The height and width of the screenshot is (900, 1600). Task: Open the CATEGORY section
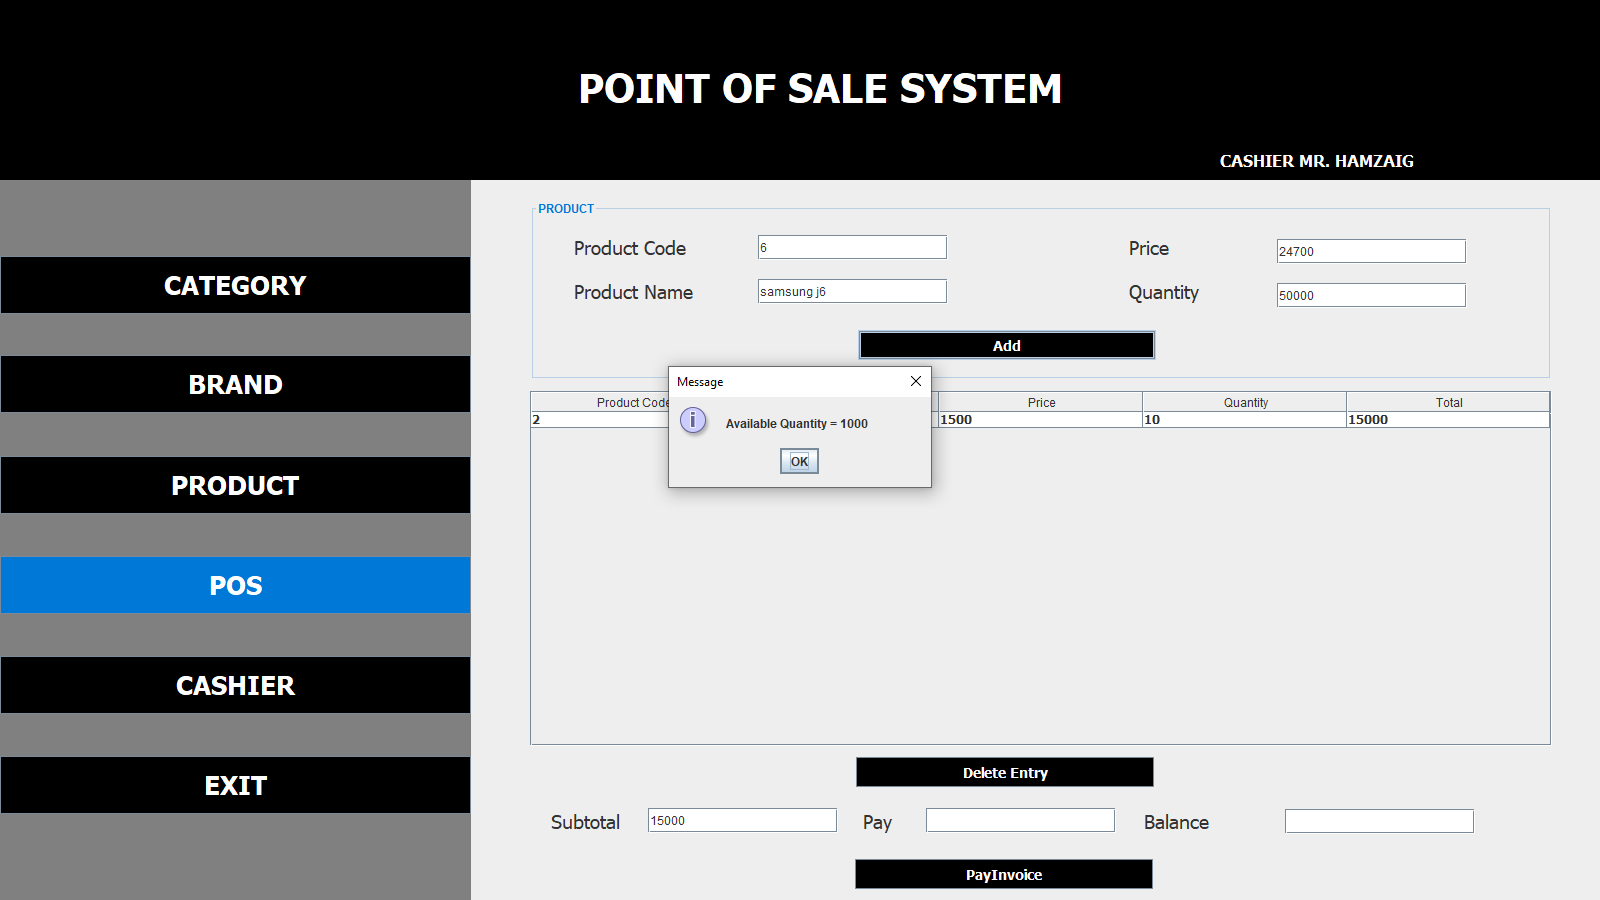(235, 286)
